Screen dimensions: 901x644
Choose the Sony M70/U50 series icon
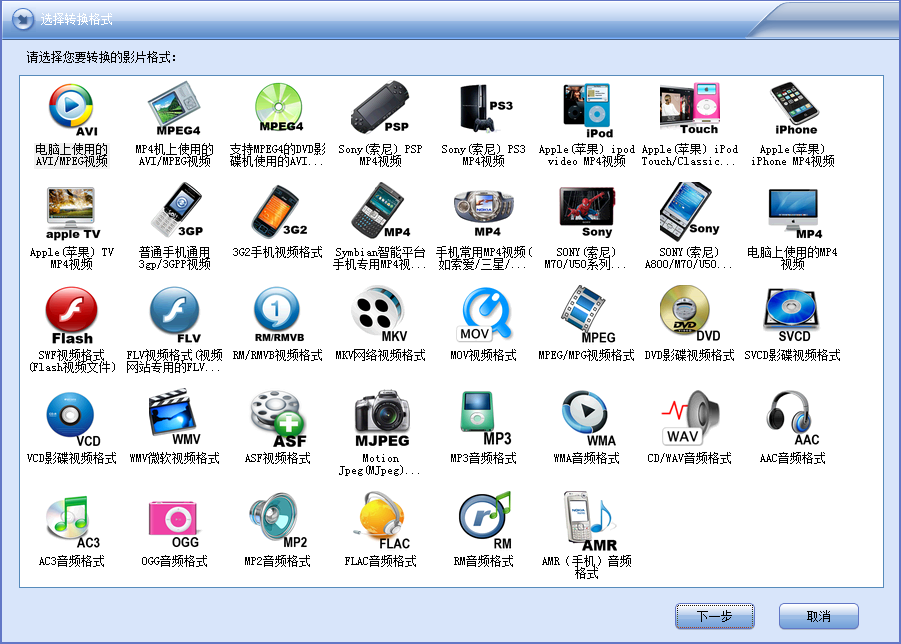click(587, 211)
